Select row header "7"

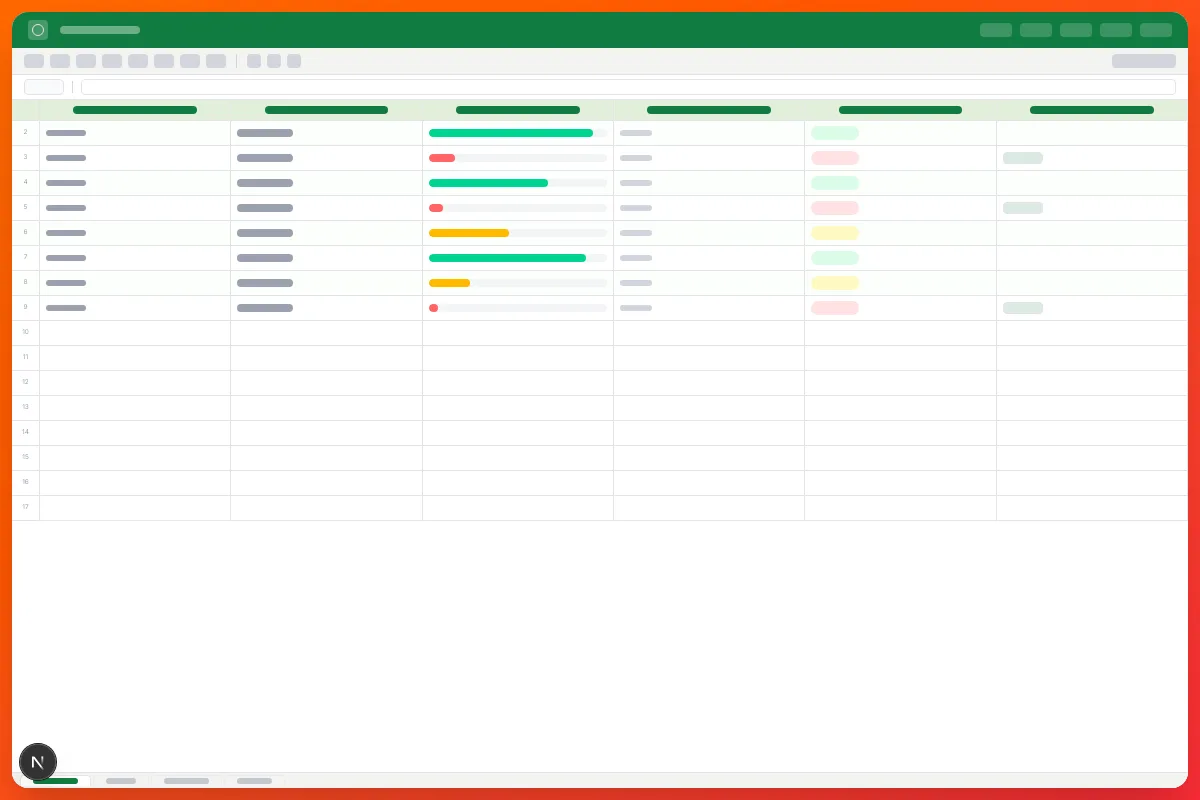(x=26, y=258)
